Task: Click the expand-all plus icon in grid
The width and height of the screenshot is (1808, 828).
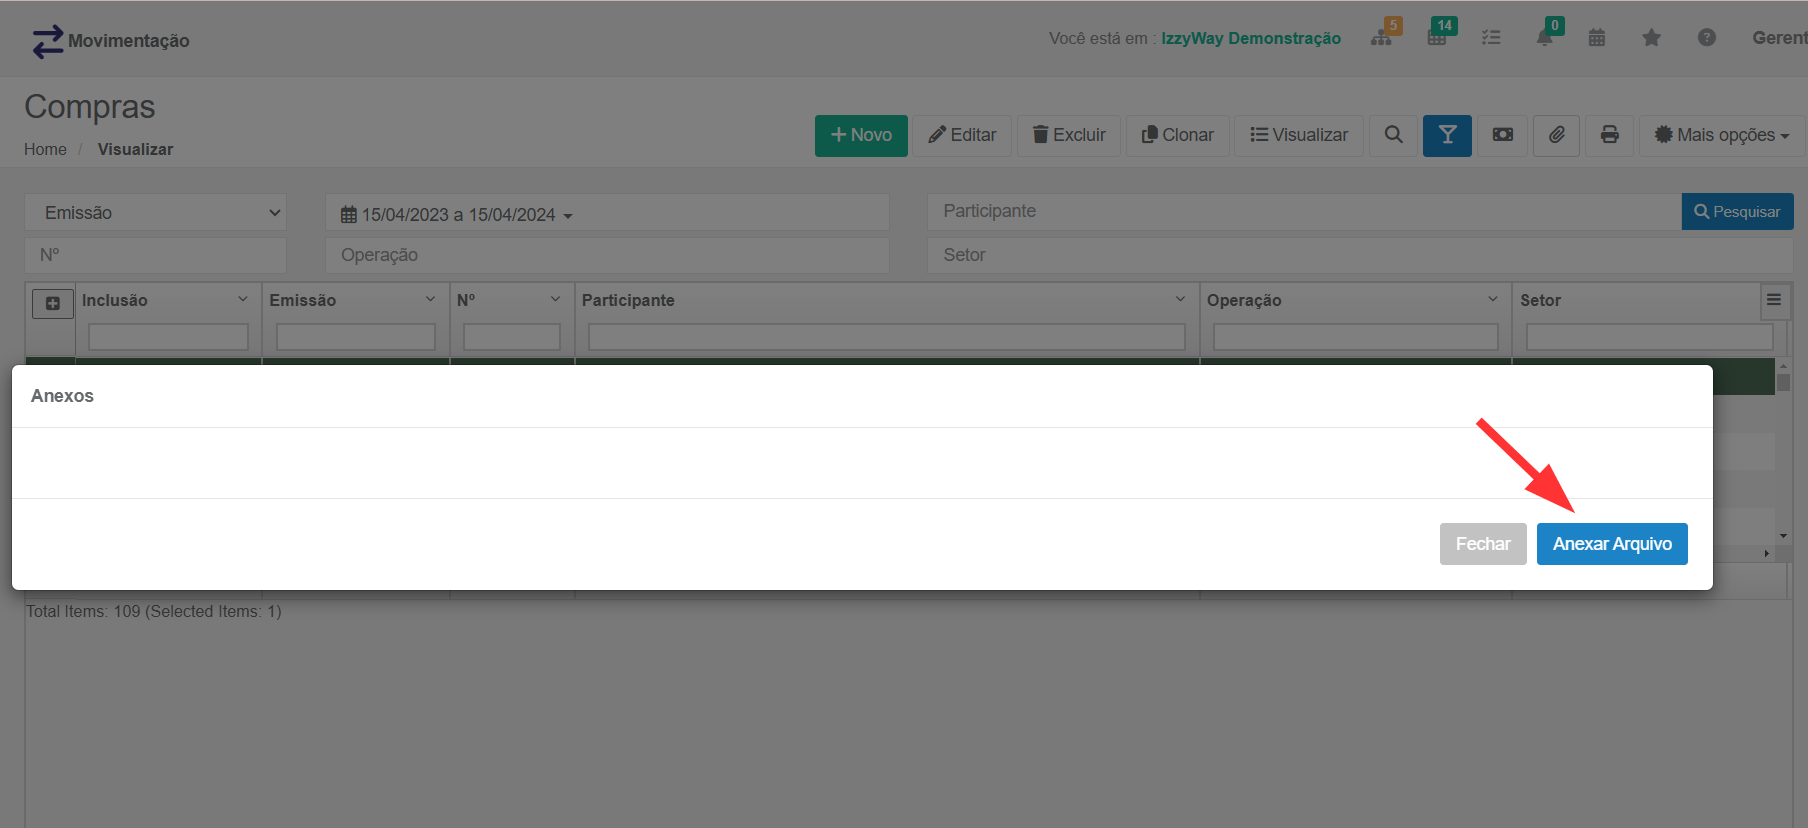Action: click(53, 303)
